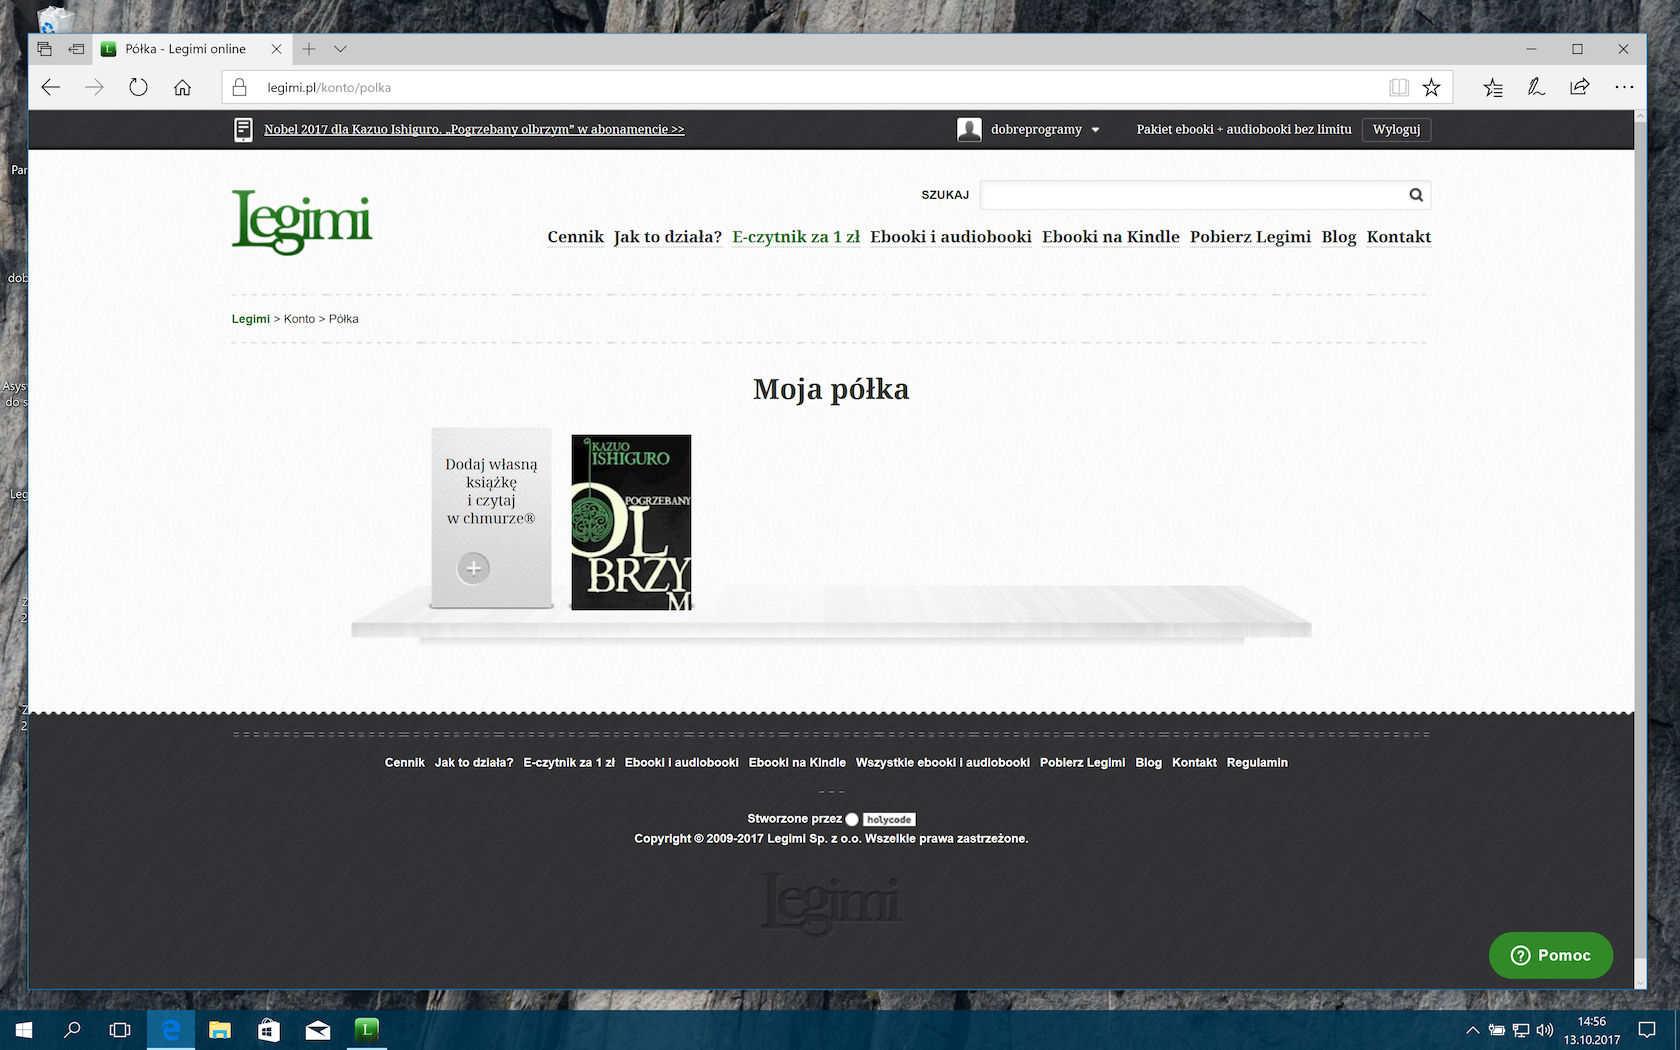The image size is (1680, 1050).
Task: Add page to favorites with star icon
Action: point(1432,87)
